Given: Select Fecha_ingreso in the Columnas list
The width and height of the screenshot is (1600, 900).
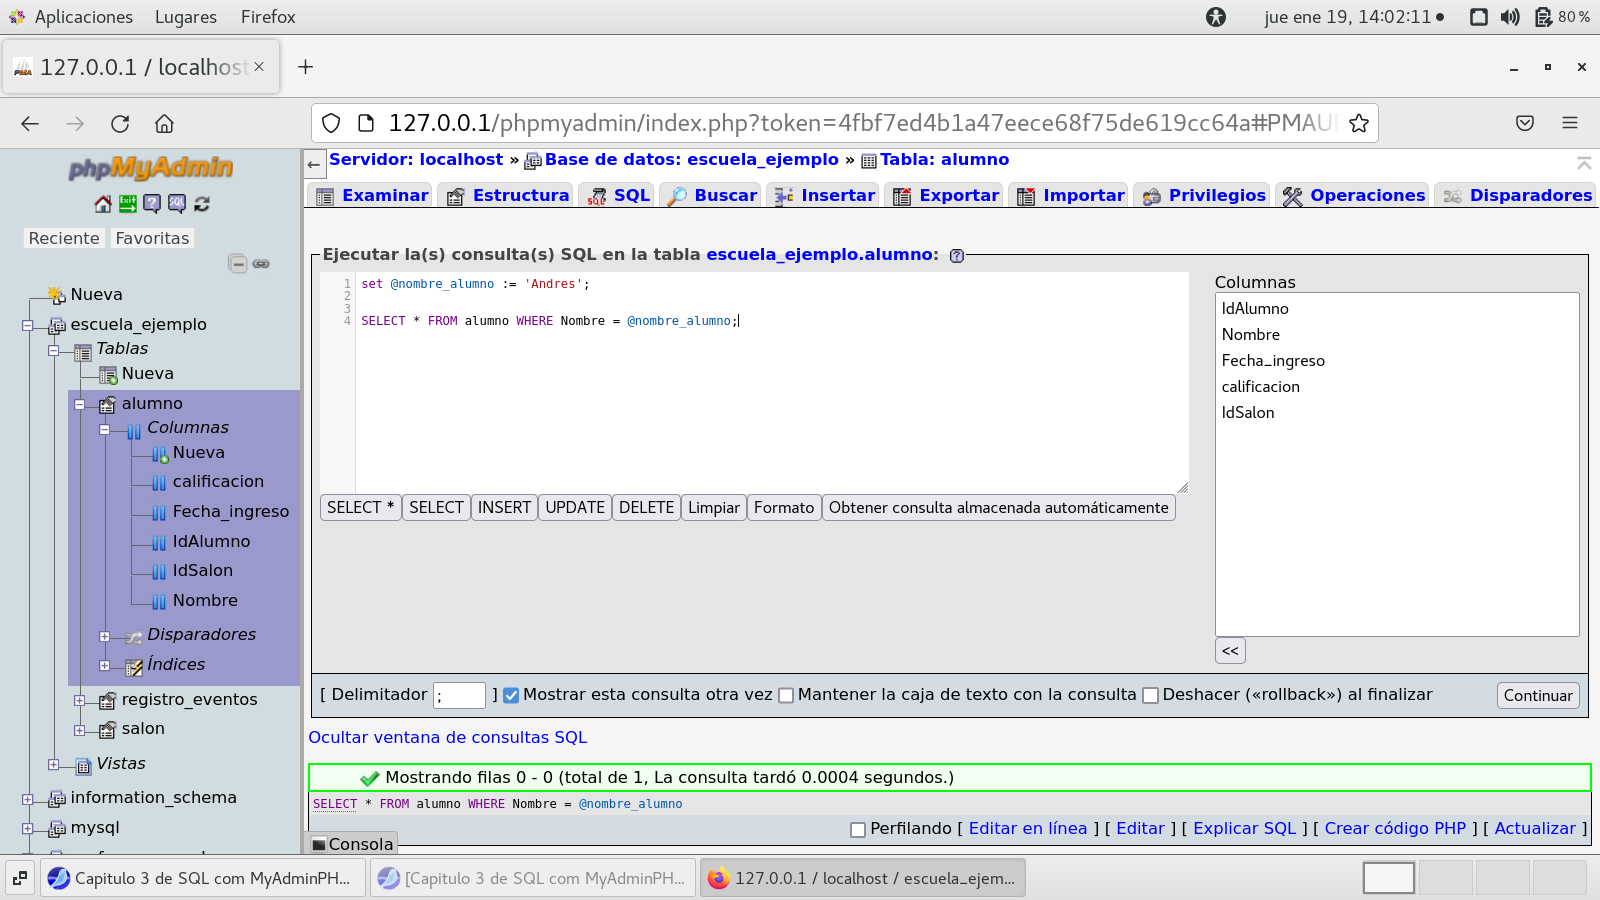Looking at the screenshot, I should pos(1272,361).
